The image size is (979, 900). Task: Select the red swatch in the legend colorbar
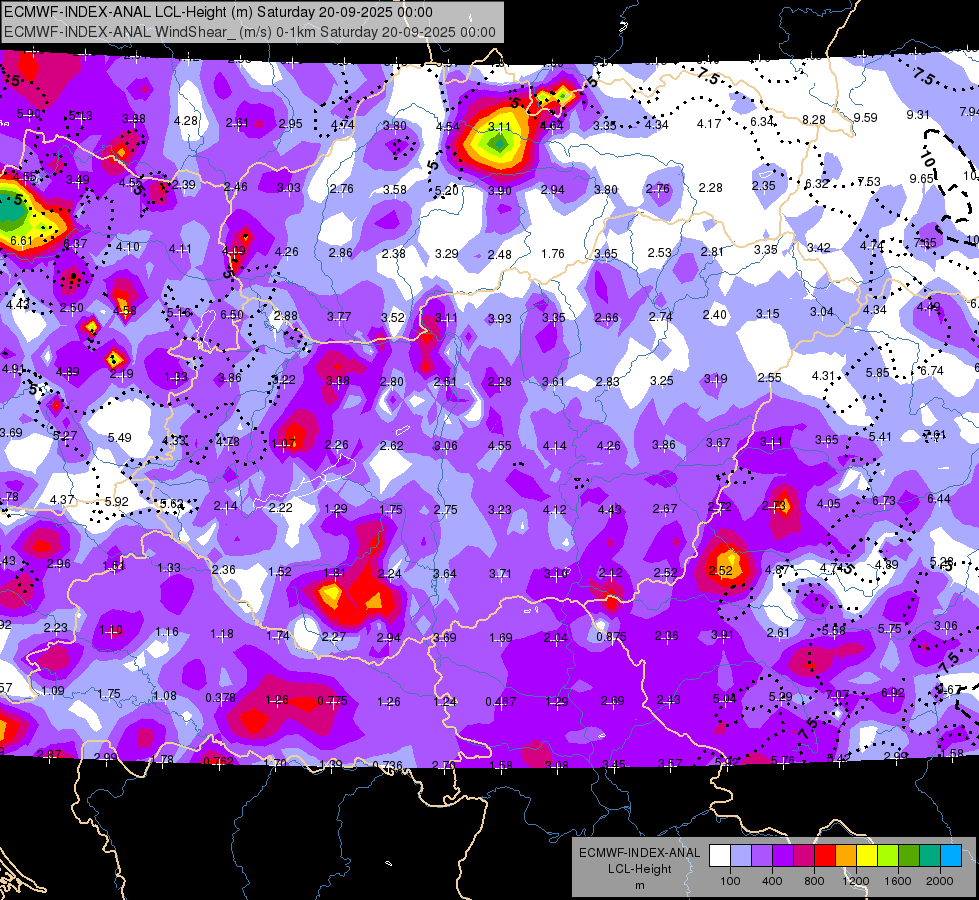click(x=825, y=855)
